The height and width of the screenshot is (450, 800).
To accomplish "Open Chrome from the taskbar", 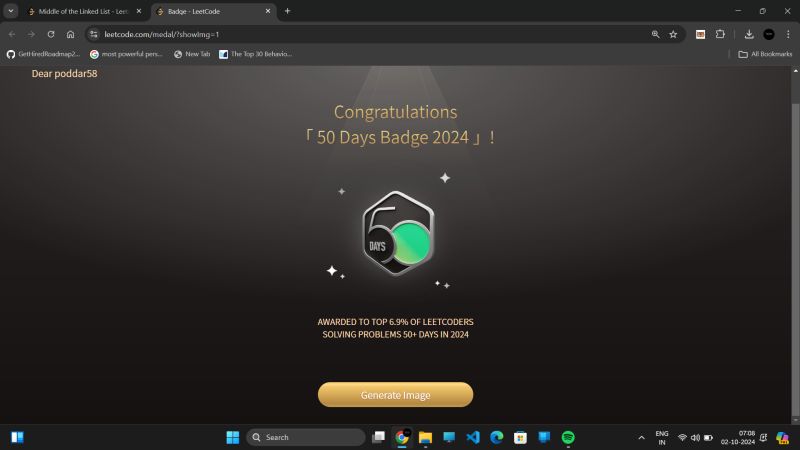I will click(x=402, y=437).
